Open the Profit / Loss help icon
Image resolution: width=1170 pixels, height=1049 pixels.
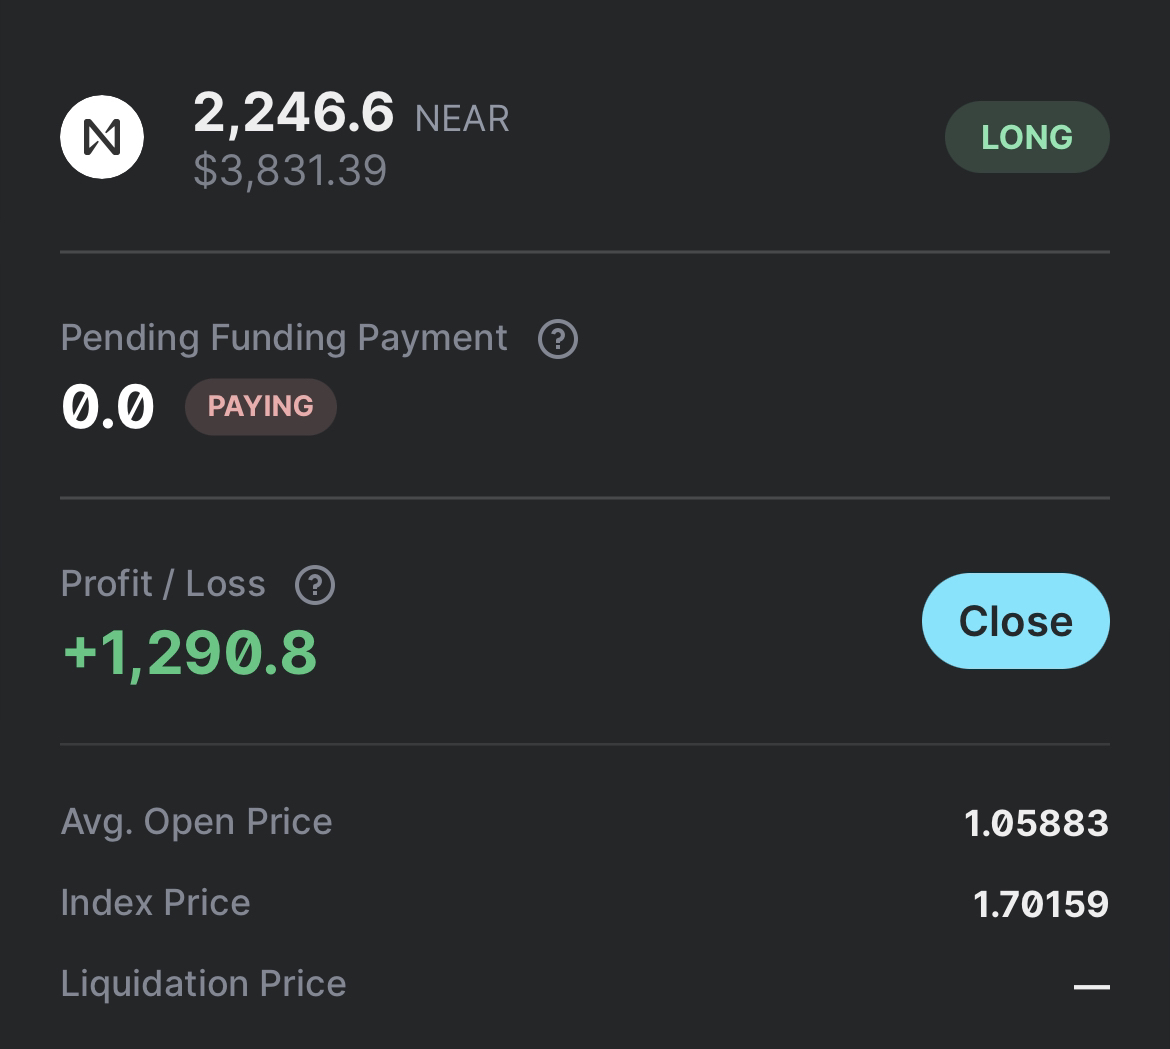(x=315, y=585)
